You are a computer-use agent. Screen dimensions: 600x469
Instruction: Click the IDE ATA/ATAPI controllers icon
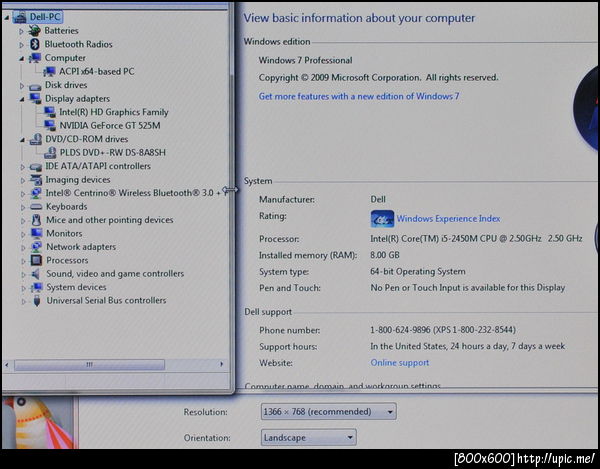tap(36, 167)
